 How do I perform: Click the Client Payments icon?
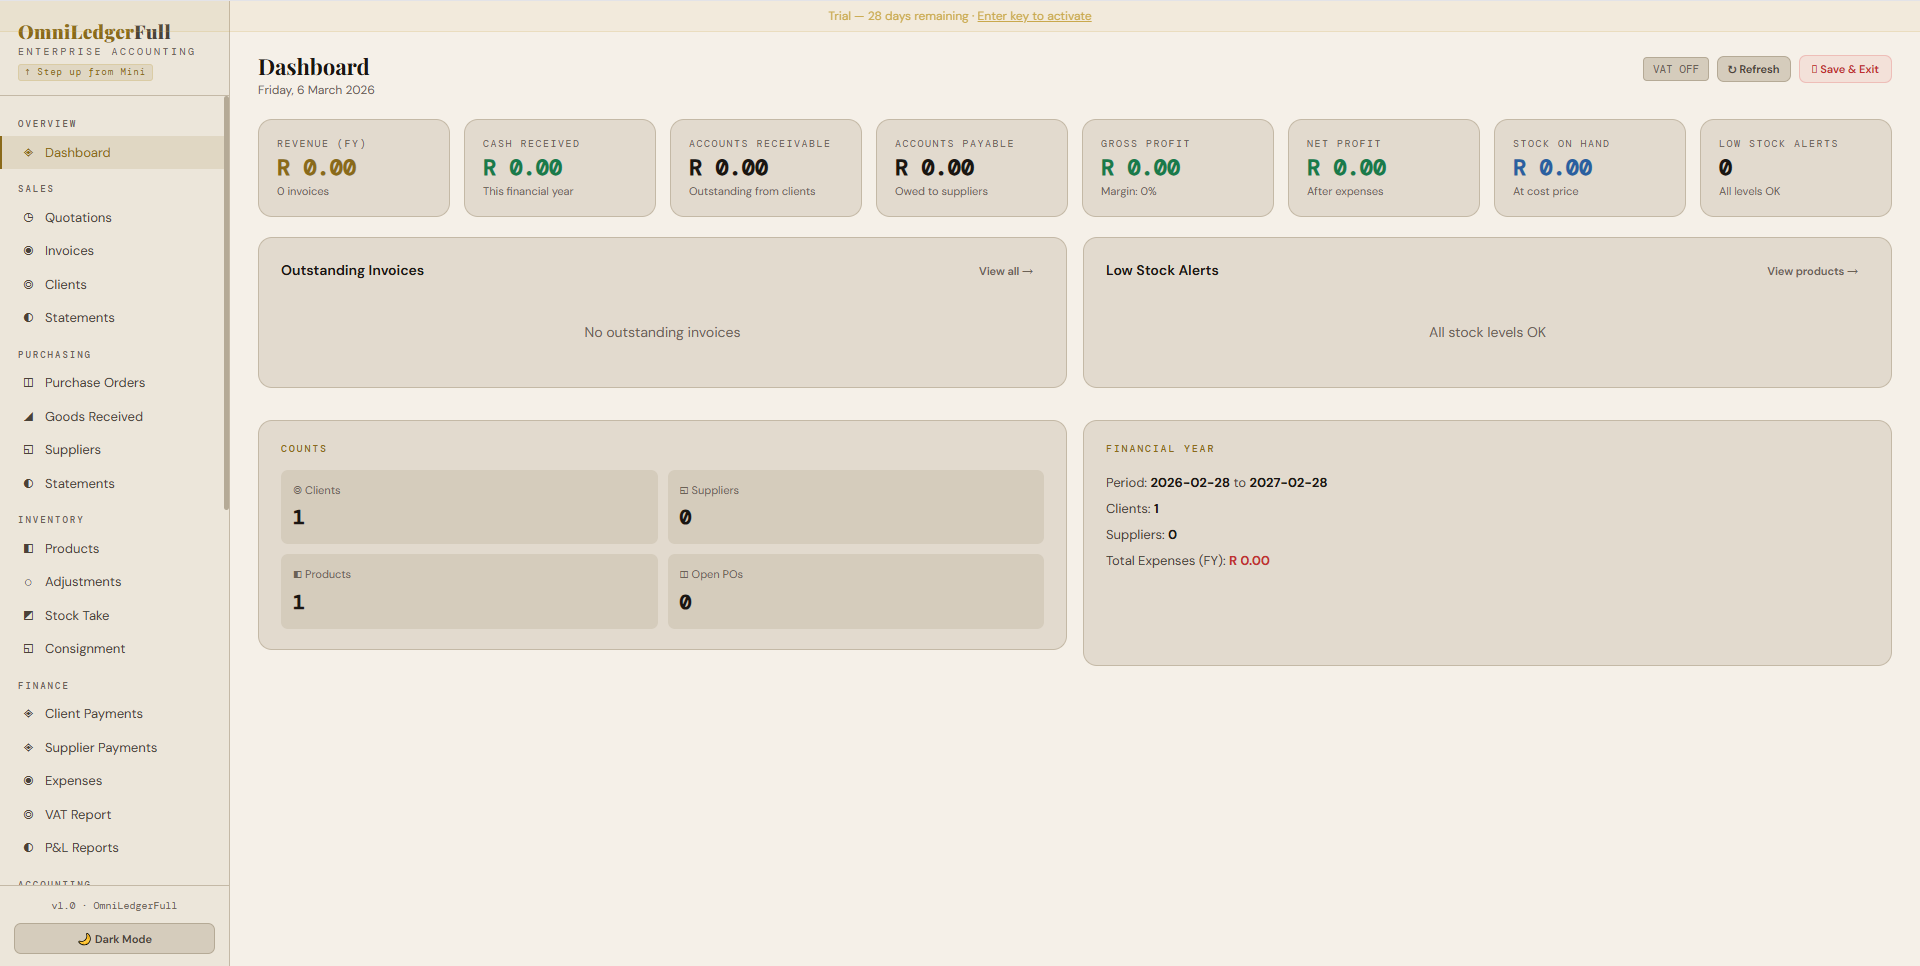pos(29,713)
